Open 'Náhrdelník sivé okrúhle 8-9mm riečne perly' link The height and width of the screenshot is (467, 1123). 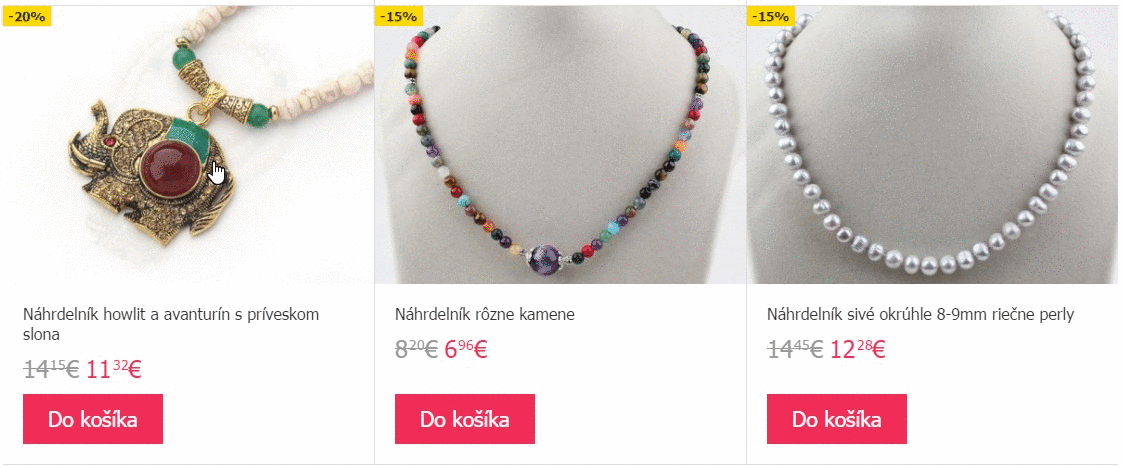click(920, 314)
